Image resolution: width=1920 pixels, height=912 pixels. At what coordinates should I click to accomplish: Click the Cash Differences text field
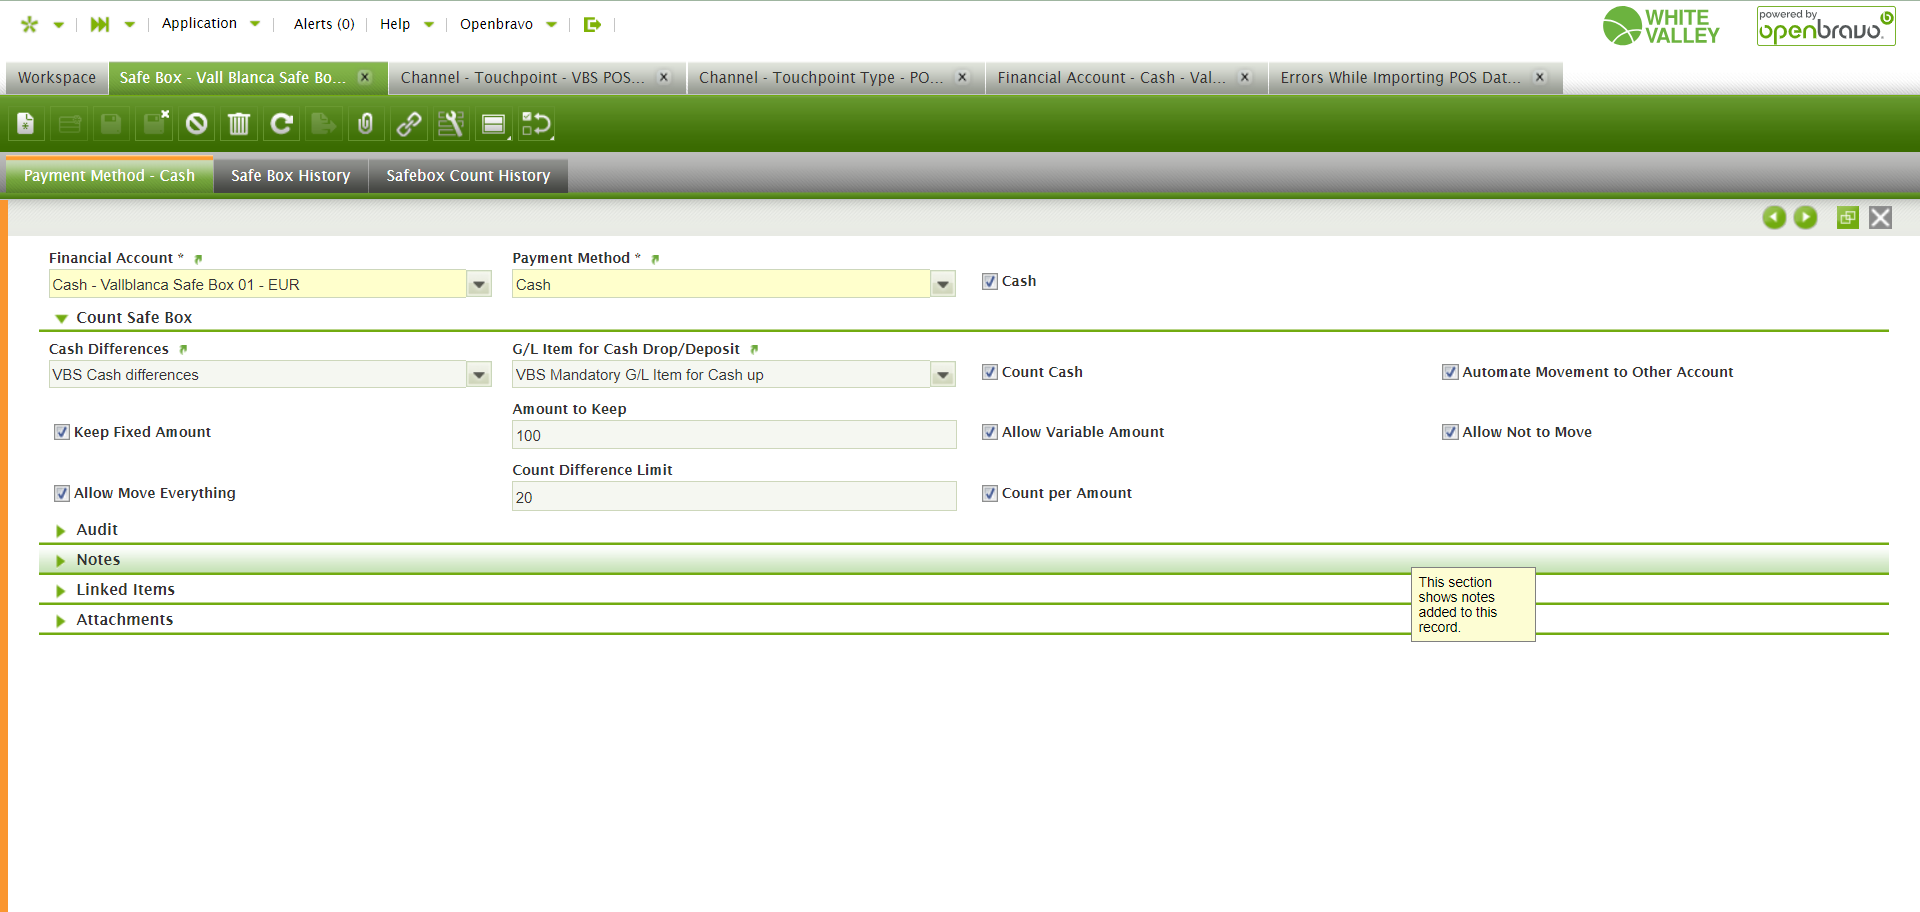coord(258,375)
